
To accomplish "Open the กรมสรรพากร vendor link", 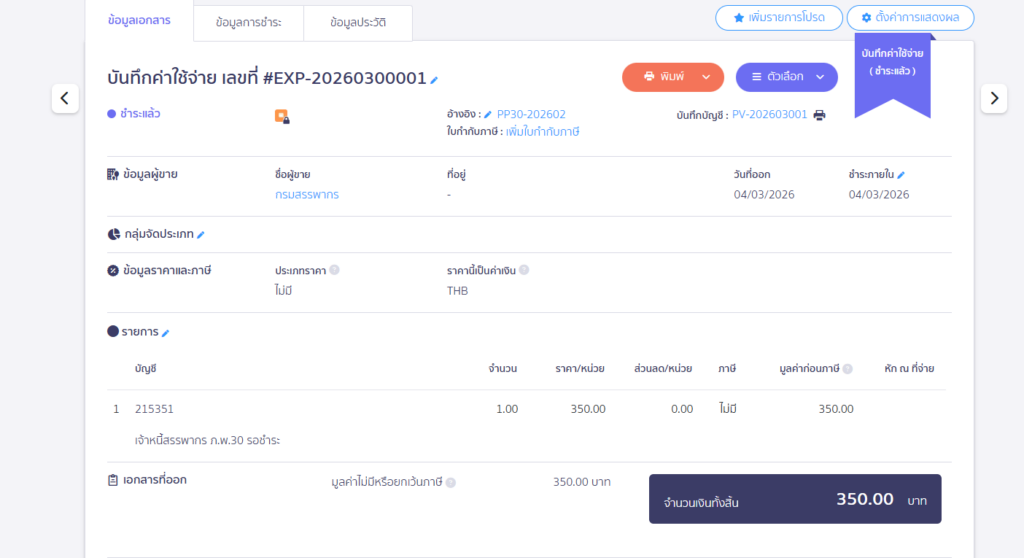I will click(x=307, y=195).
